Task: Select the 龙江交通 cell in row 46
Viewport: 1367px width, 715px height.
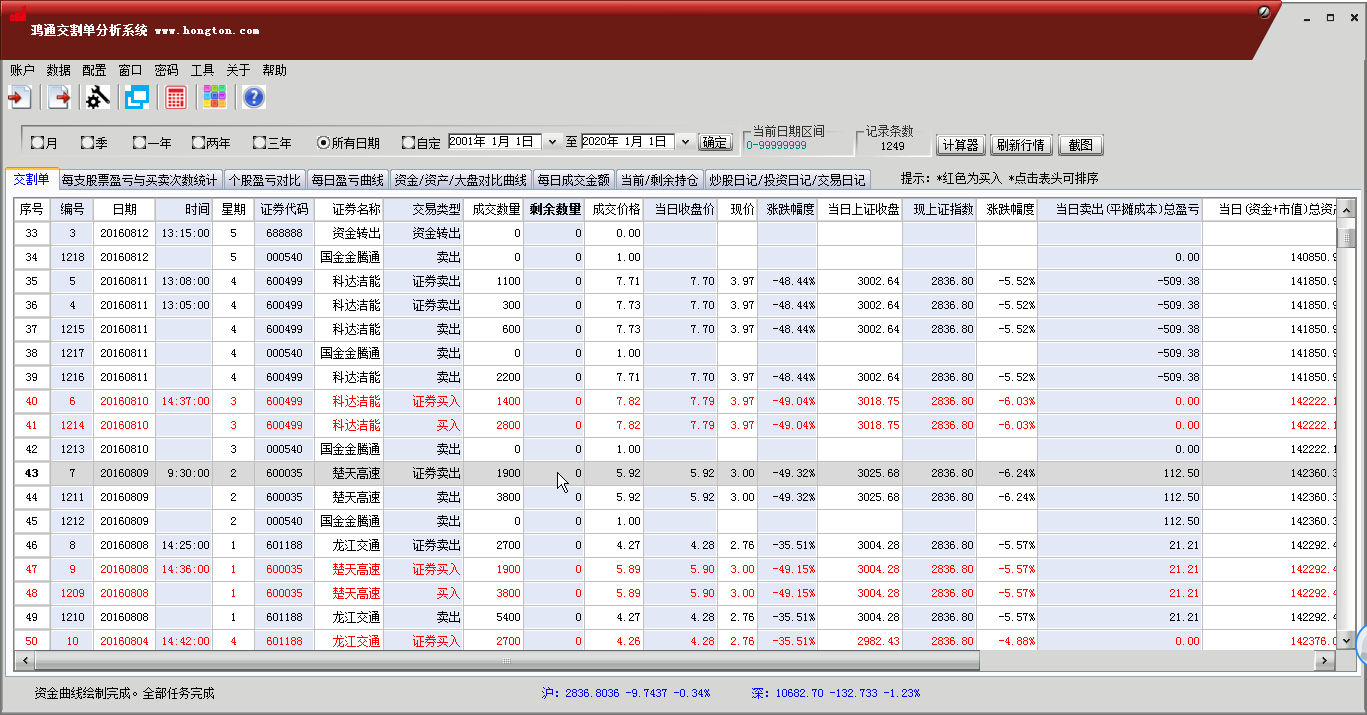Action: click(x=349, y=545)
